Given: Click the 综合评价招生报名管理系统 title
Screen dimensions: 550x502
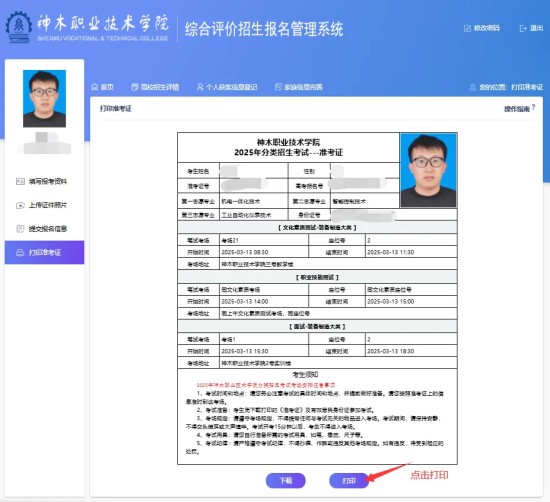Looking at the screenshot, I should pyautogui.click(x=264, y=29).
